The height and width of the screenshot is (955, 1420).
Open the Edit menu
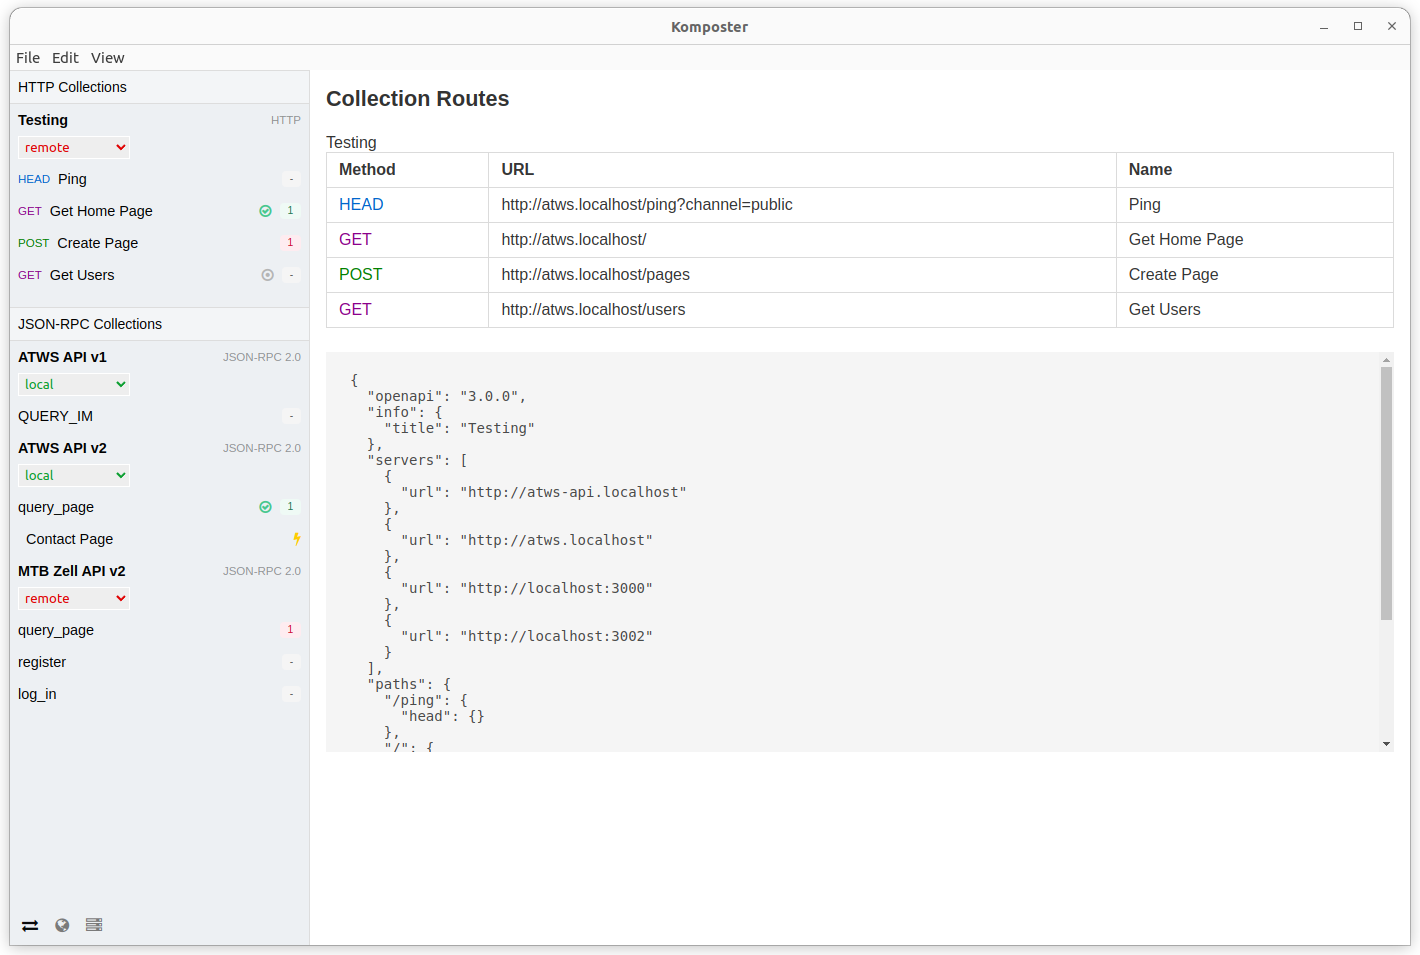click(x=65, y=58)
